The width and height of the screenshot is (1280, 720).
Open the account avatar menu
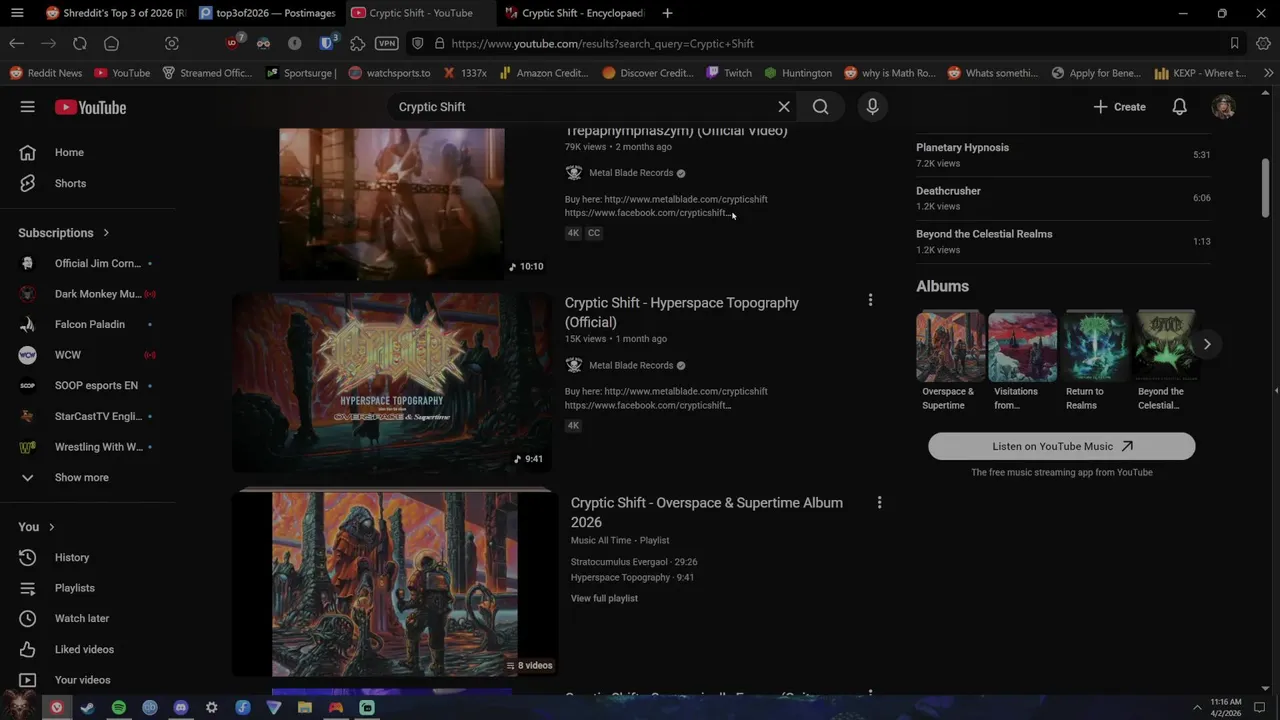1223,107
